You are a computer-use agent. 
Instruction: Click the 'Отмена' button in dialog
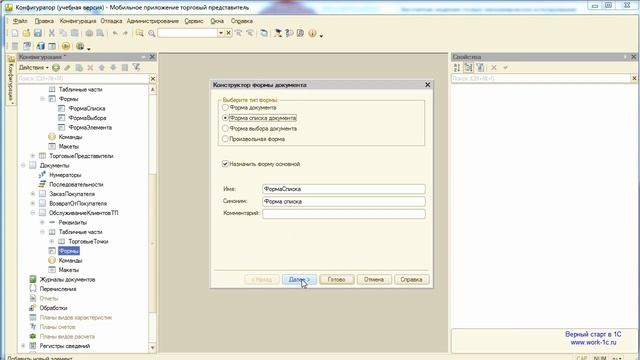374,280
